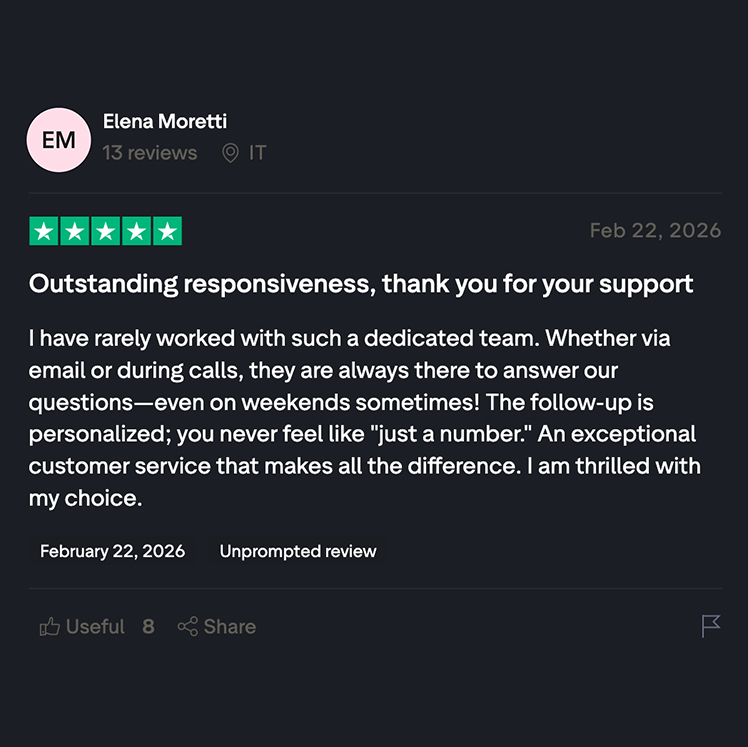Click the second green rating star
This screenshot has width=748, height=747.
pos(75,232)
